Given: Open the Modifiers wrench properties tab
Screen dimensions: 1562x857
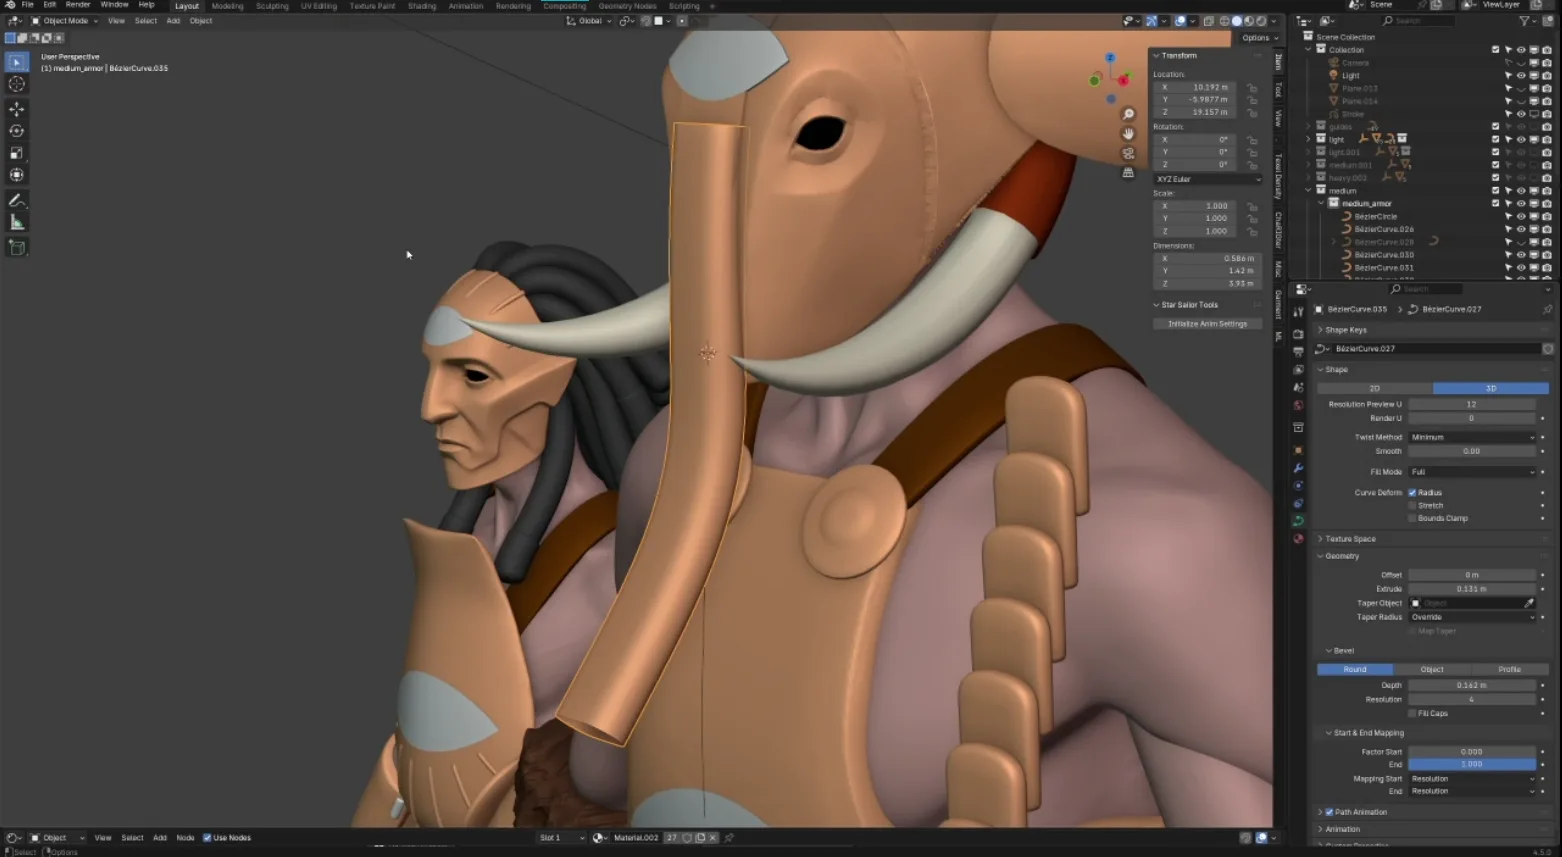Looking at the screenshot, I should [x=1298, y=468].
